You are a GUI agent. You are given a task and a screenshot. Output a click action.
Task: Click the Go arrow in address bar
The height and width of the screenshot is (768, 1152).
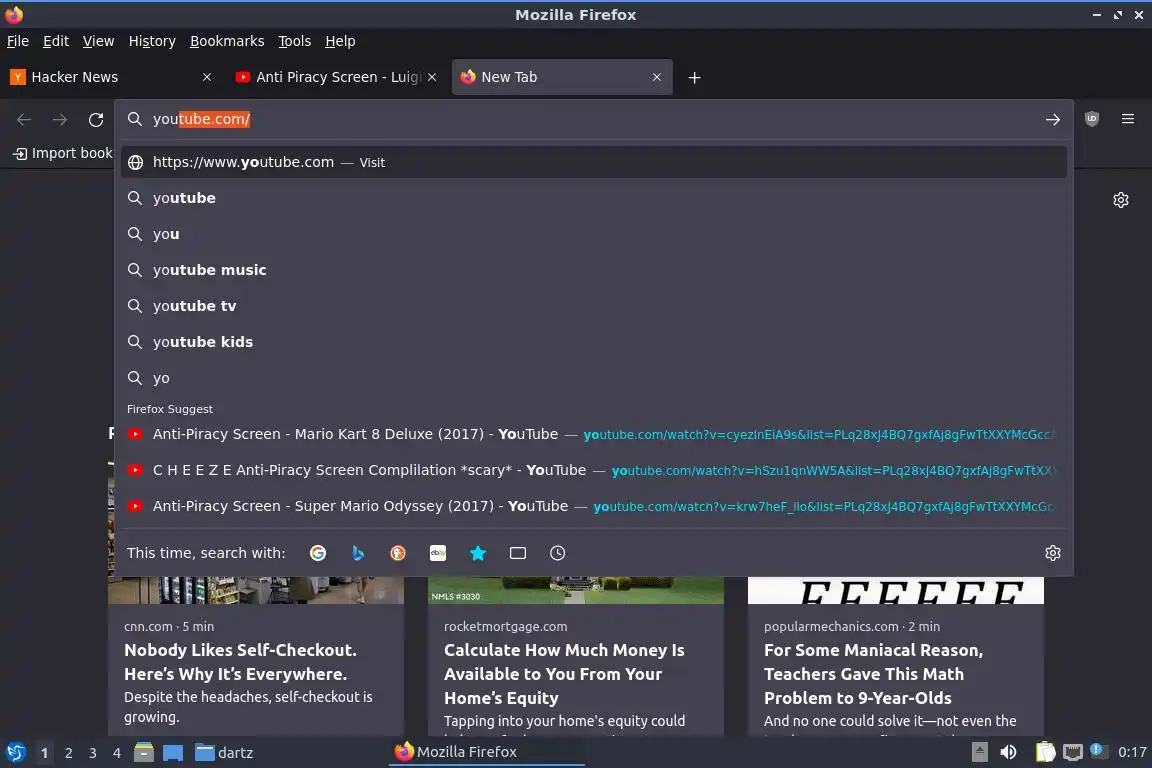[1053, 119]
